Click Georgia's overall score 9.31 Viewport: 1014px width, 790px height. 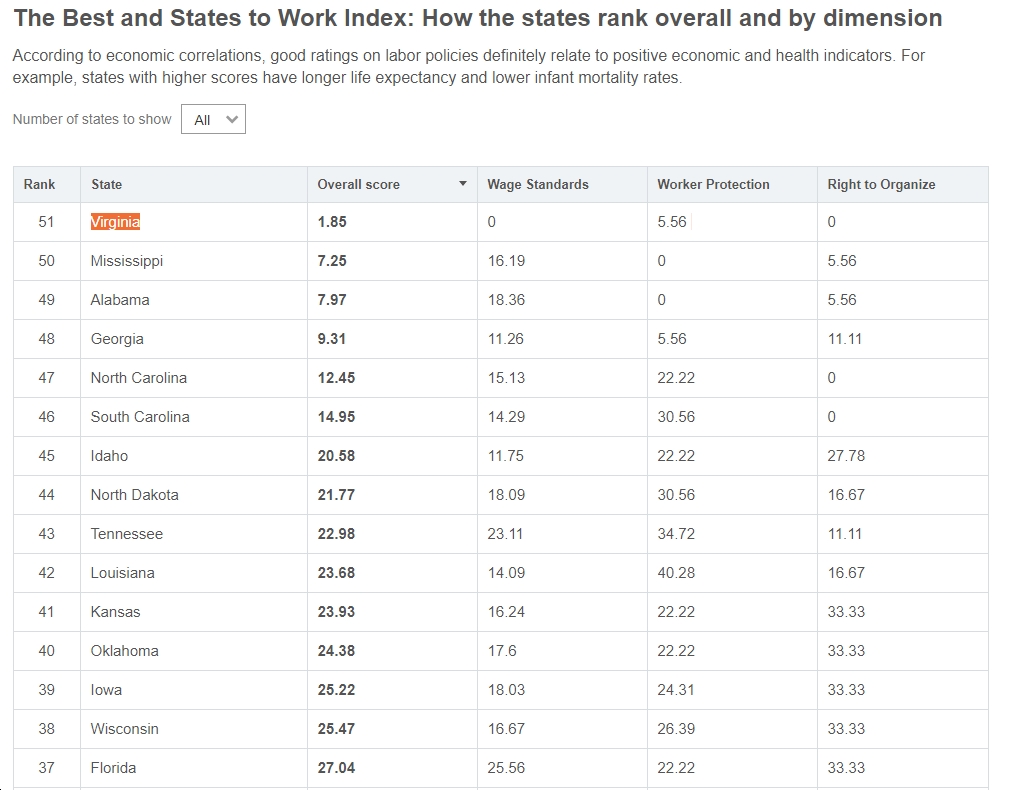(332, 339)
